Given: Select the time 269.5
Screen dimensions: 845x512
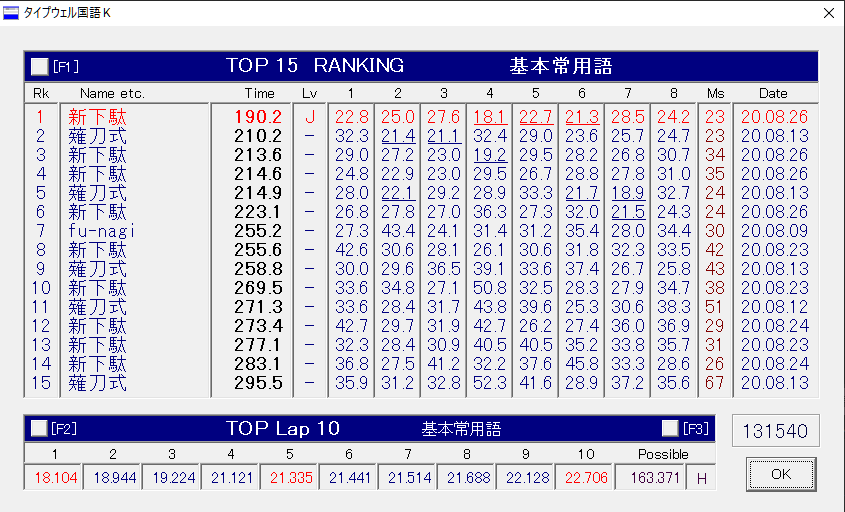Looking at the screenshot, I should (258, 288).
